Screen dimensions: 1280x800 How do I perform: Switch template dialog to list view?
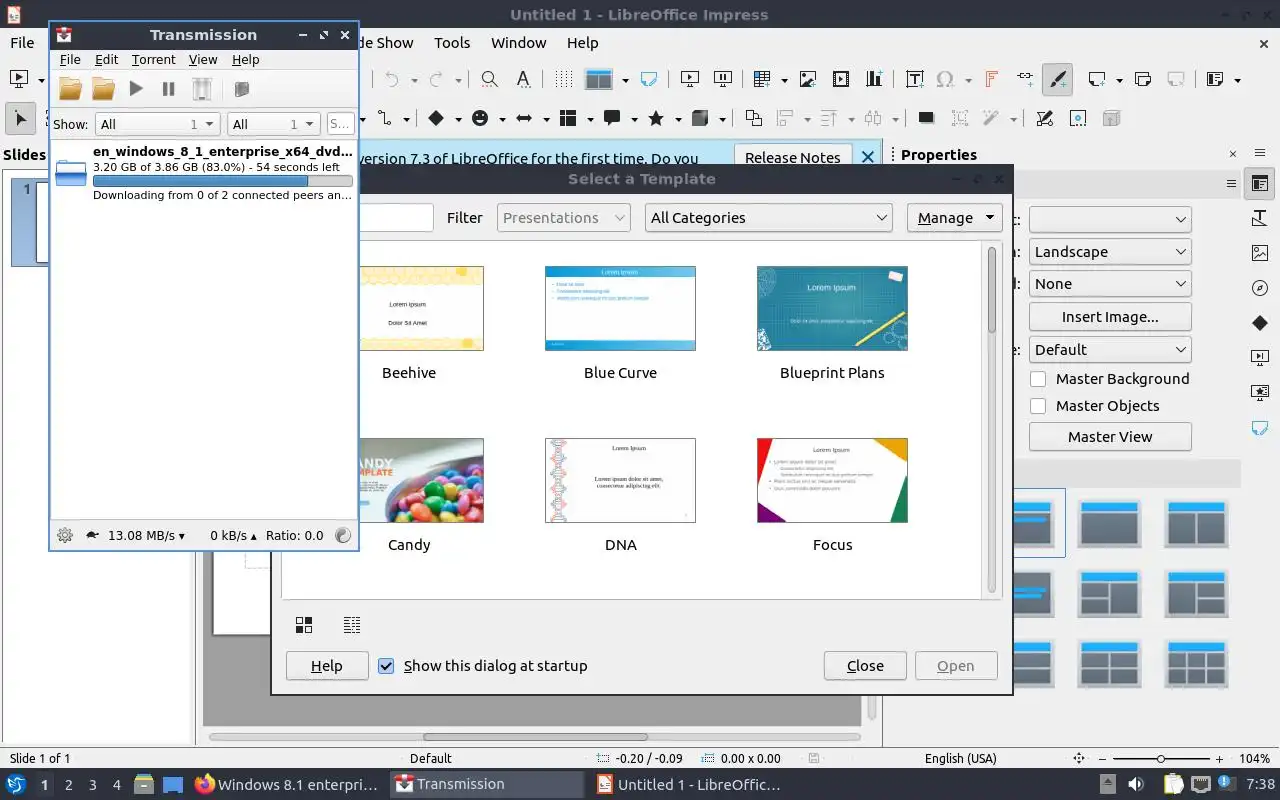pos(352,625)
